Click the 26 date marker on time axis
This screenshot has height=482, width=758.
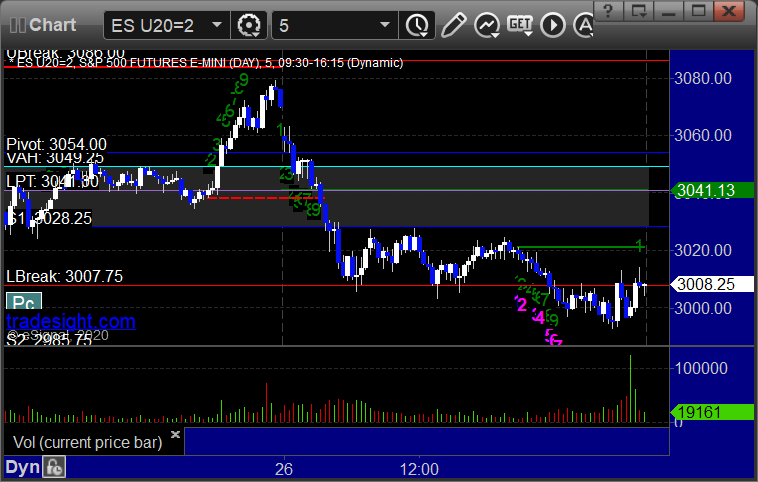pos(284,469)
